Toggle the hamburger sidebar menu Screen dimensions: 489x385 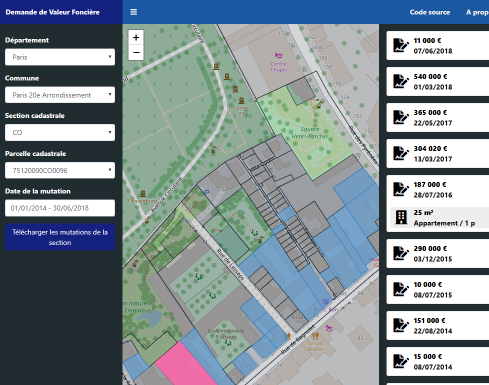click(134, 12)
